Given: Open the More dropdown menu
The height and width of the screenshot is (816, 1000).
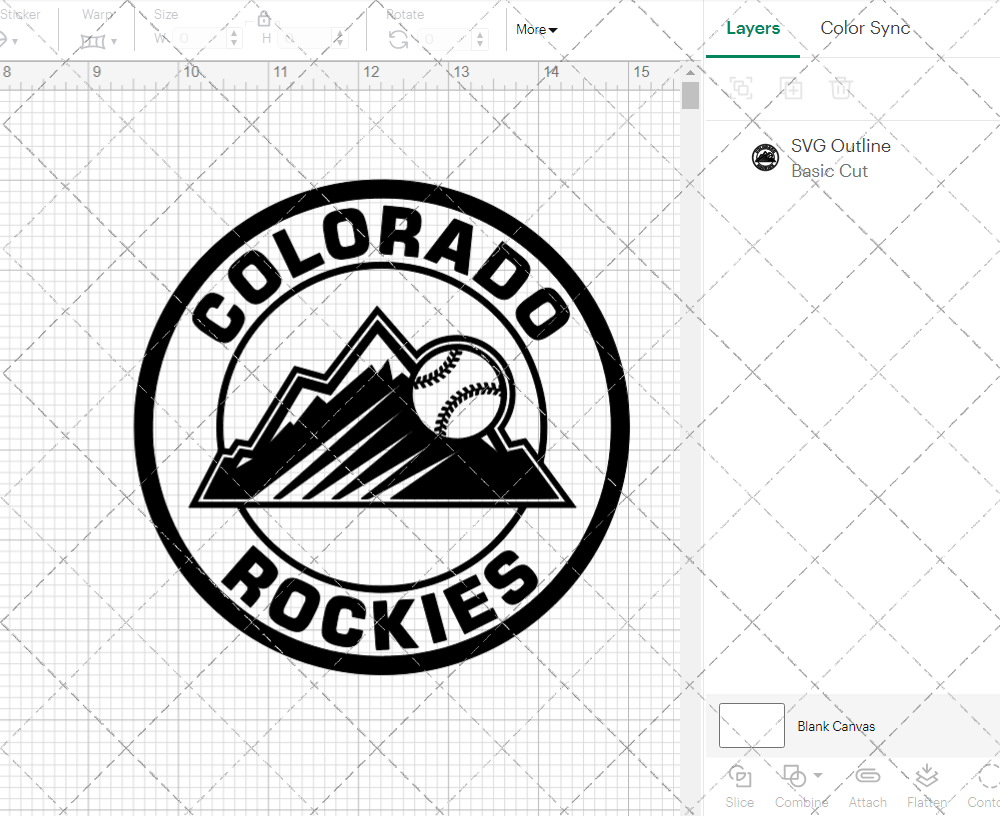Looking at the screenshot, I should pyautogui.click(x=536, y=29).
